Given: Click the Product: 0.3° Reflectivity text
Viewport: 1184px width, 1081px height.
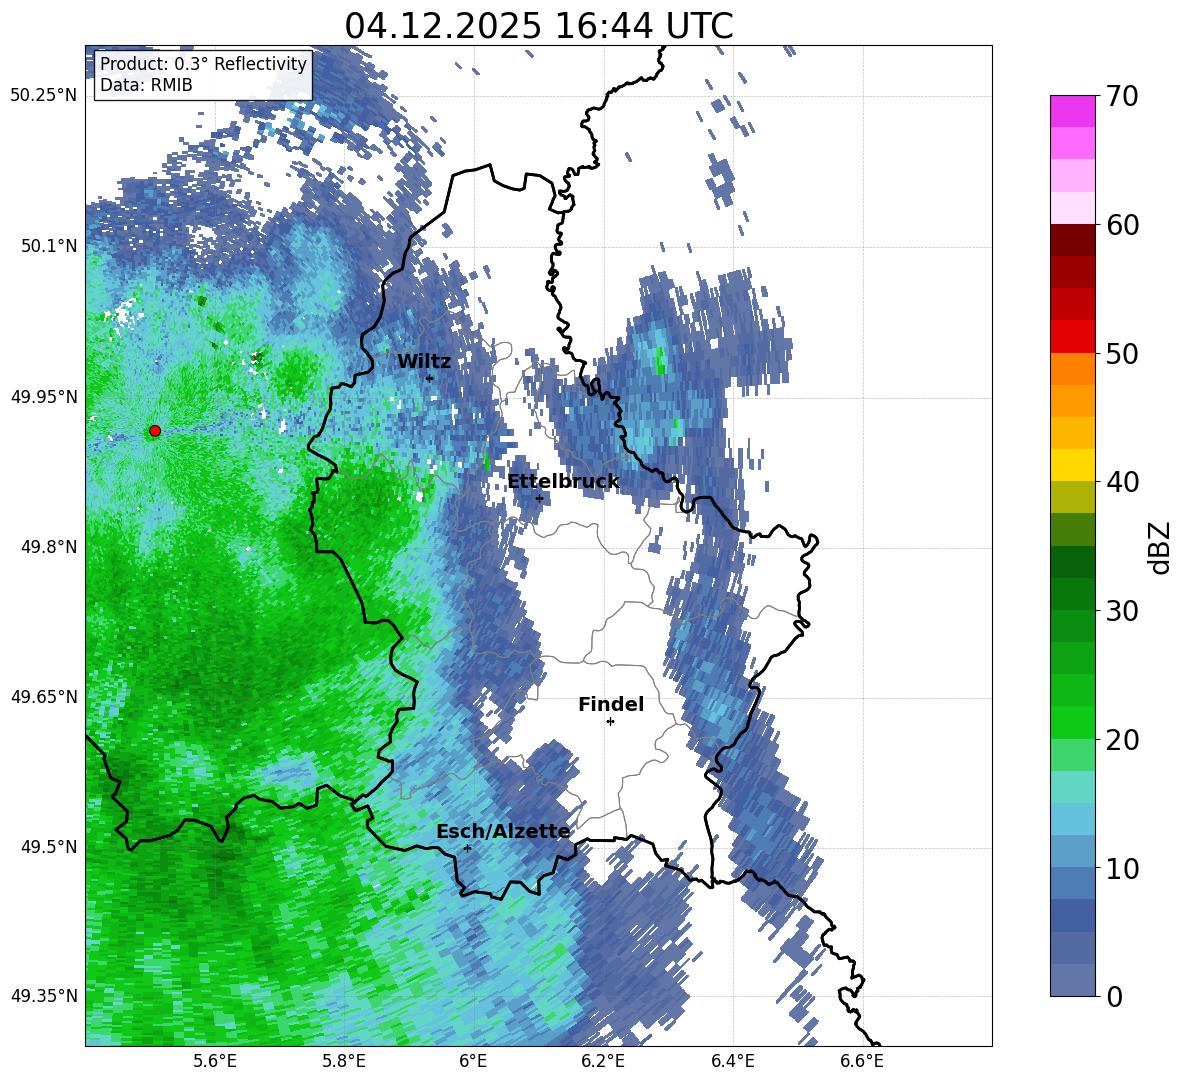Looking at the screenshot, I should click(x=204, y=64).
